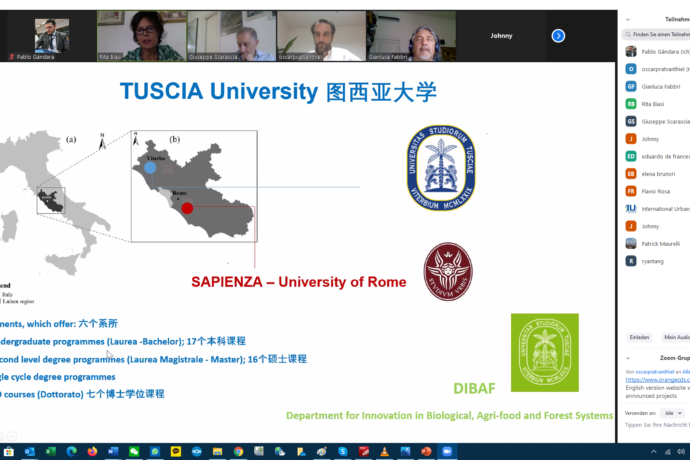The width and height of the screenshot is (690, 460).
Task: Open the PDF reader from the taskbar
Action: [x=363, y=452]
